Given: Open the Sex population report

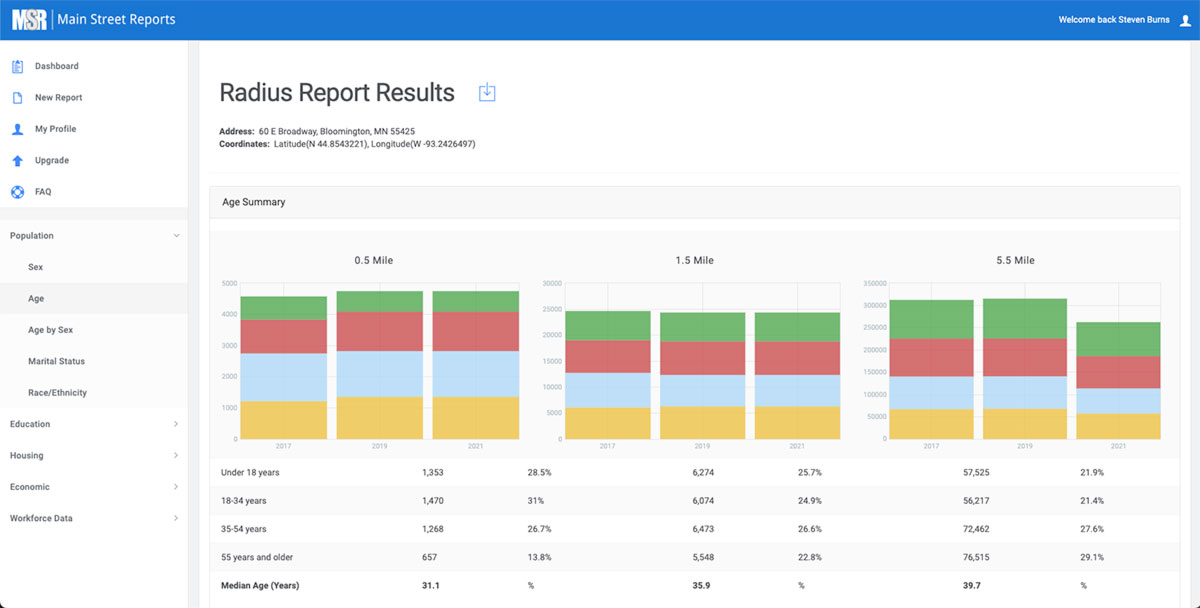Looking at the screenshot, I should coord(36,267).
